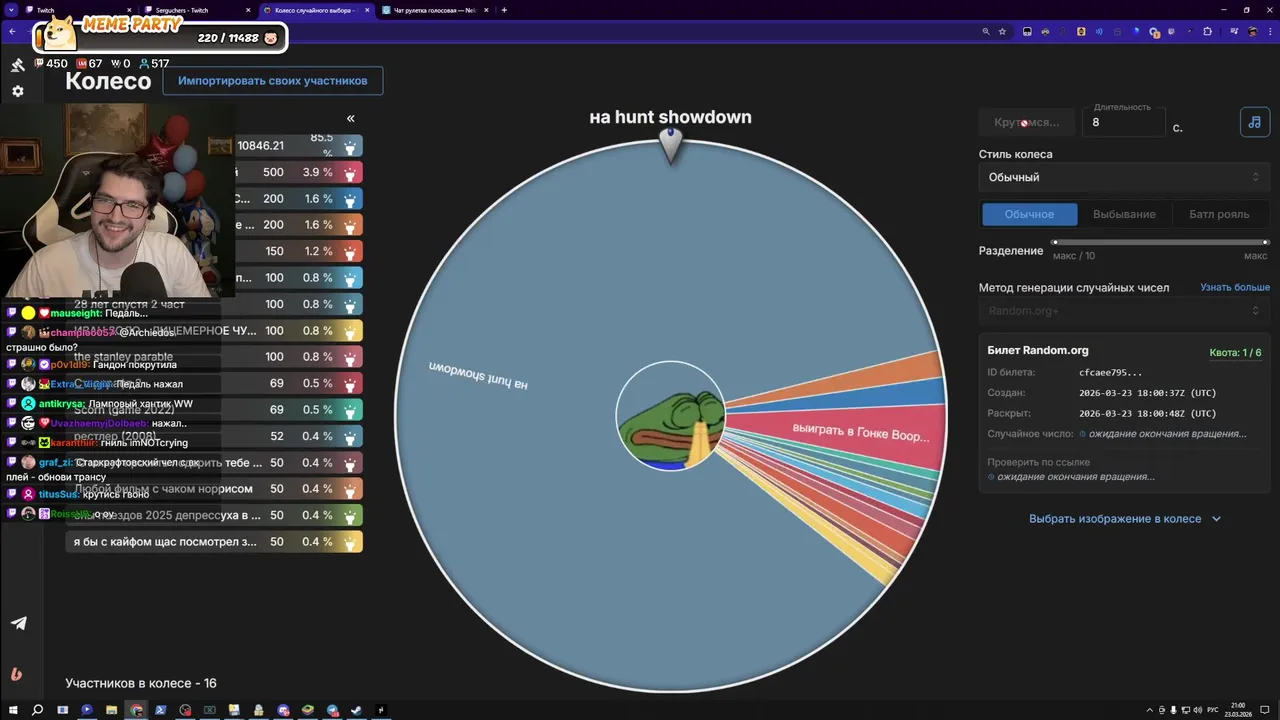Close the Колесо случайного выбора tab
Viewport: 1280px width, 720px height.
coord(367,10)
